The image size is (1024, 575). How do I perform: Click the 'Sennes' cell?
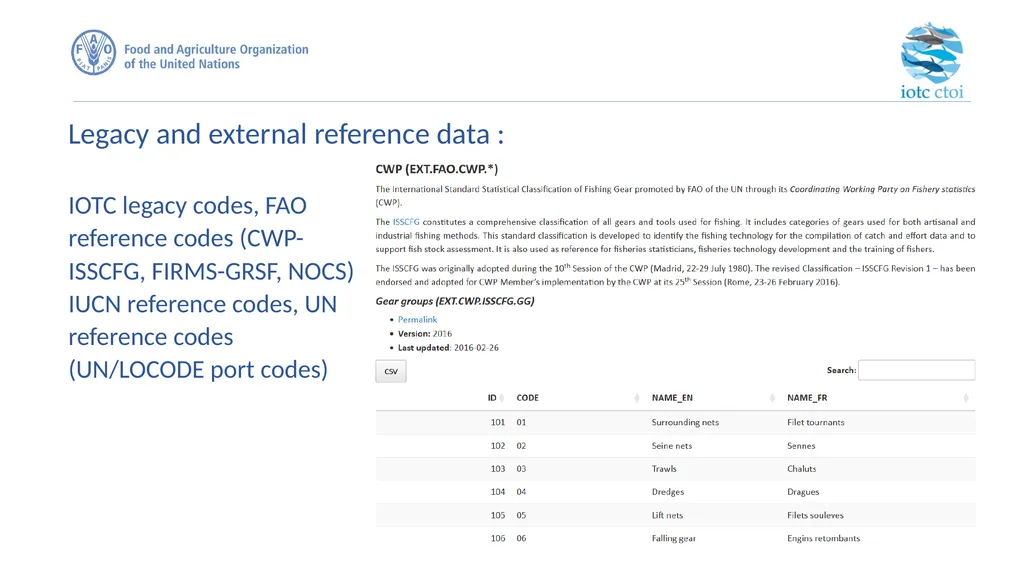click(x=801, y=446)
